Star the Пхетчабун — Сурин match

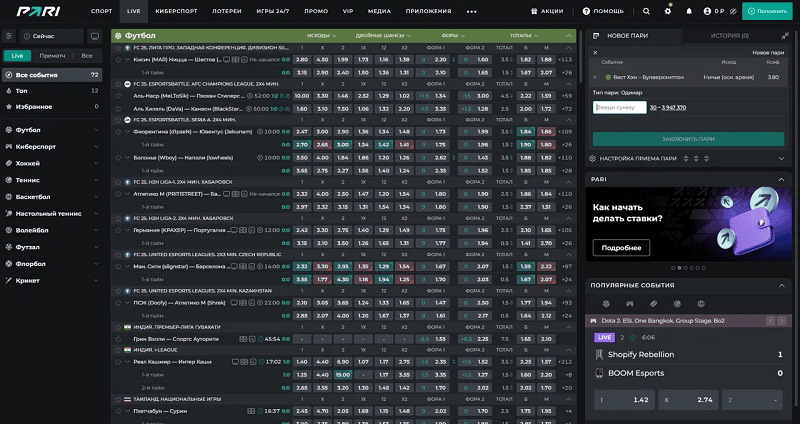118,411
